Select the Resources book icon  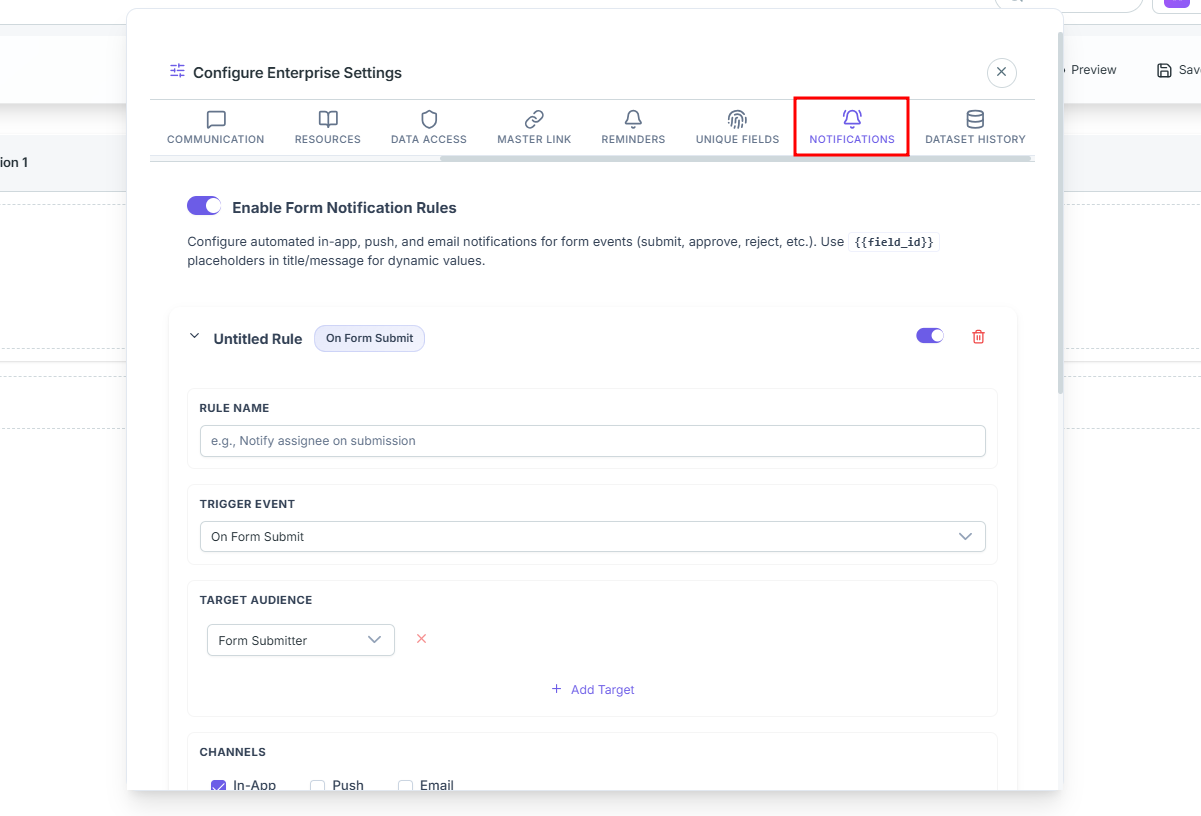coord(328,120)
